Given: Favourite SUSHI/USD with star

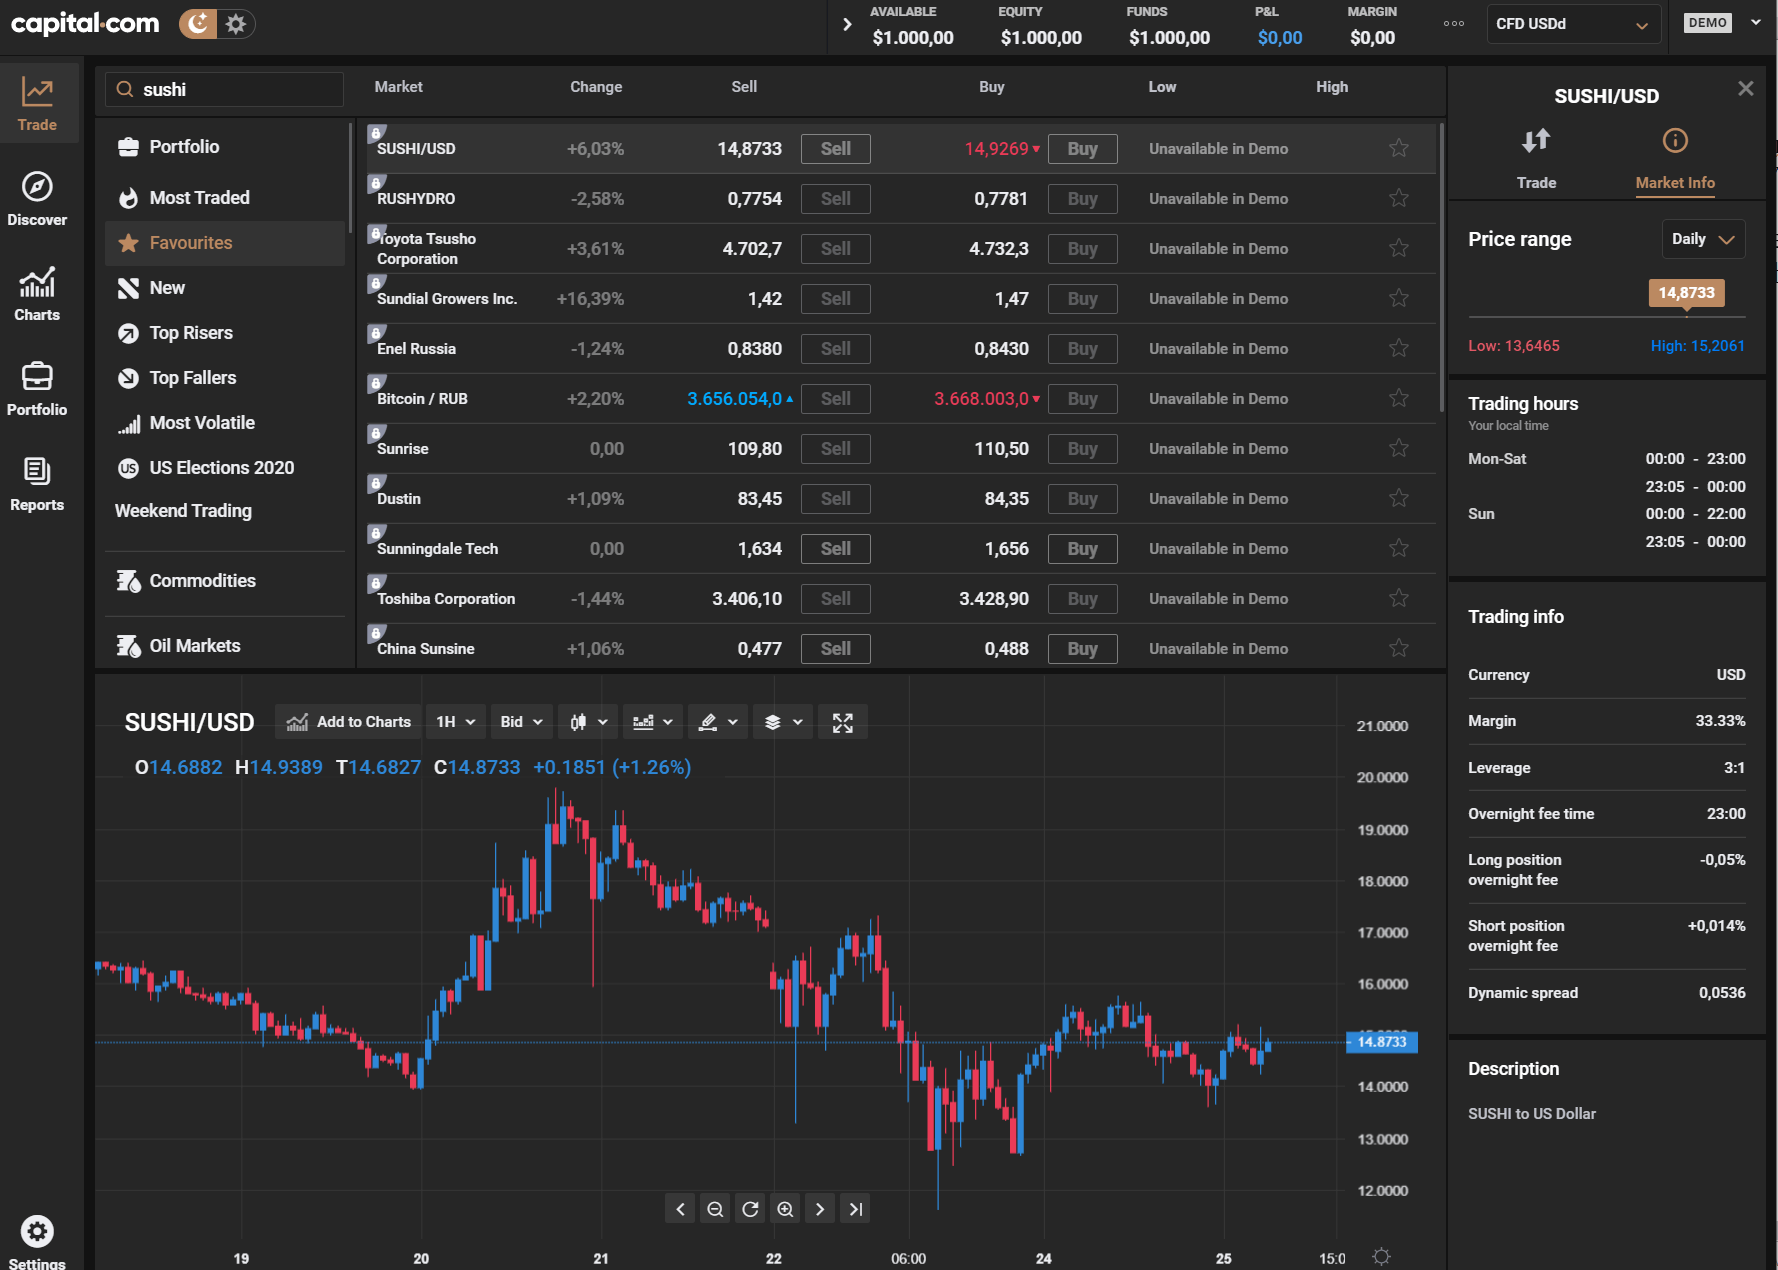Looking at the screenshot, I should pos(1398,148).
